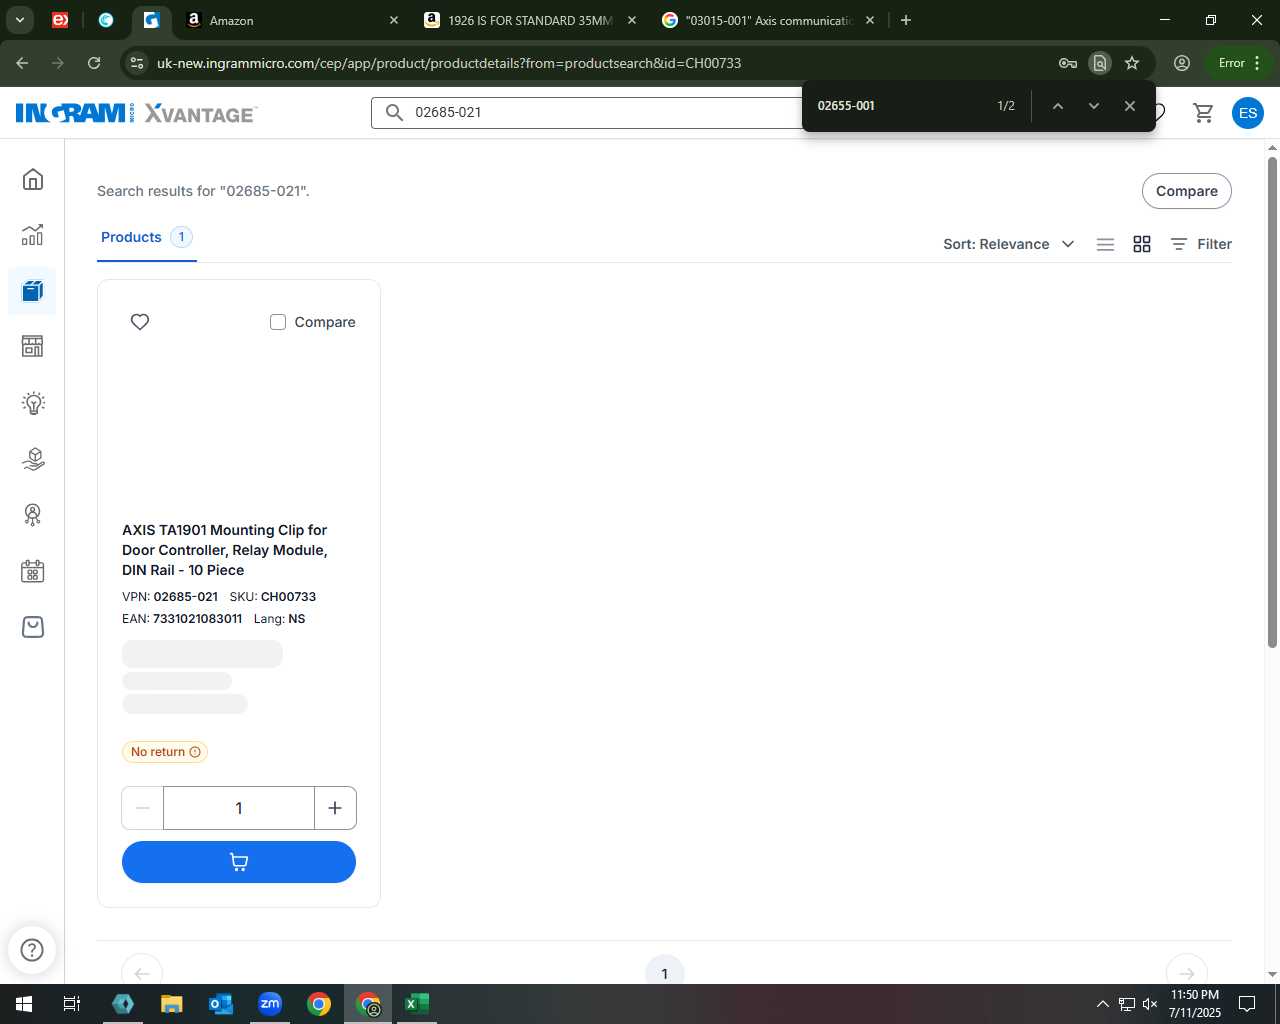
Task: Click the address bar URL
Action: [449, 63]
